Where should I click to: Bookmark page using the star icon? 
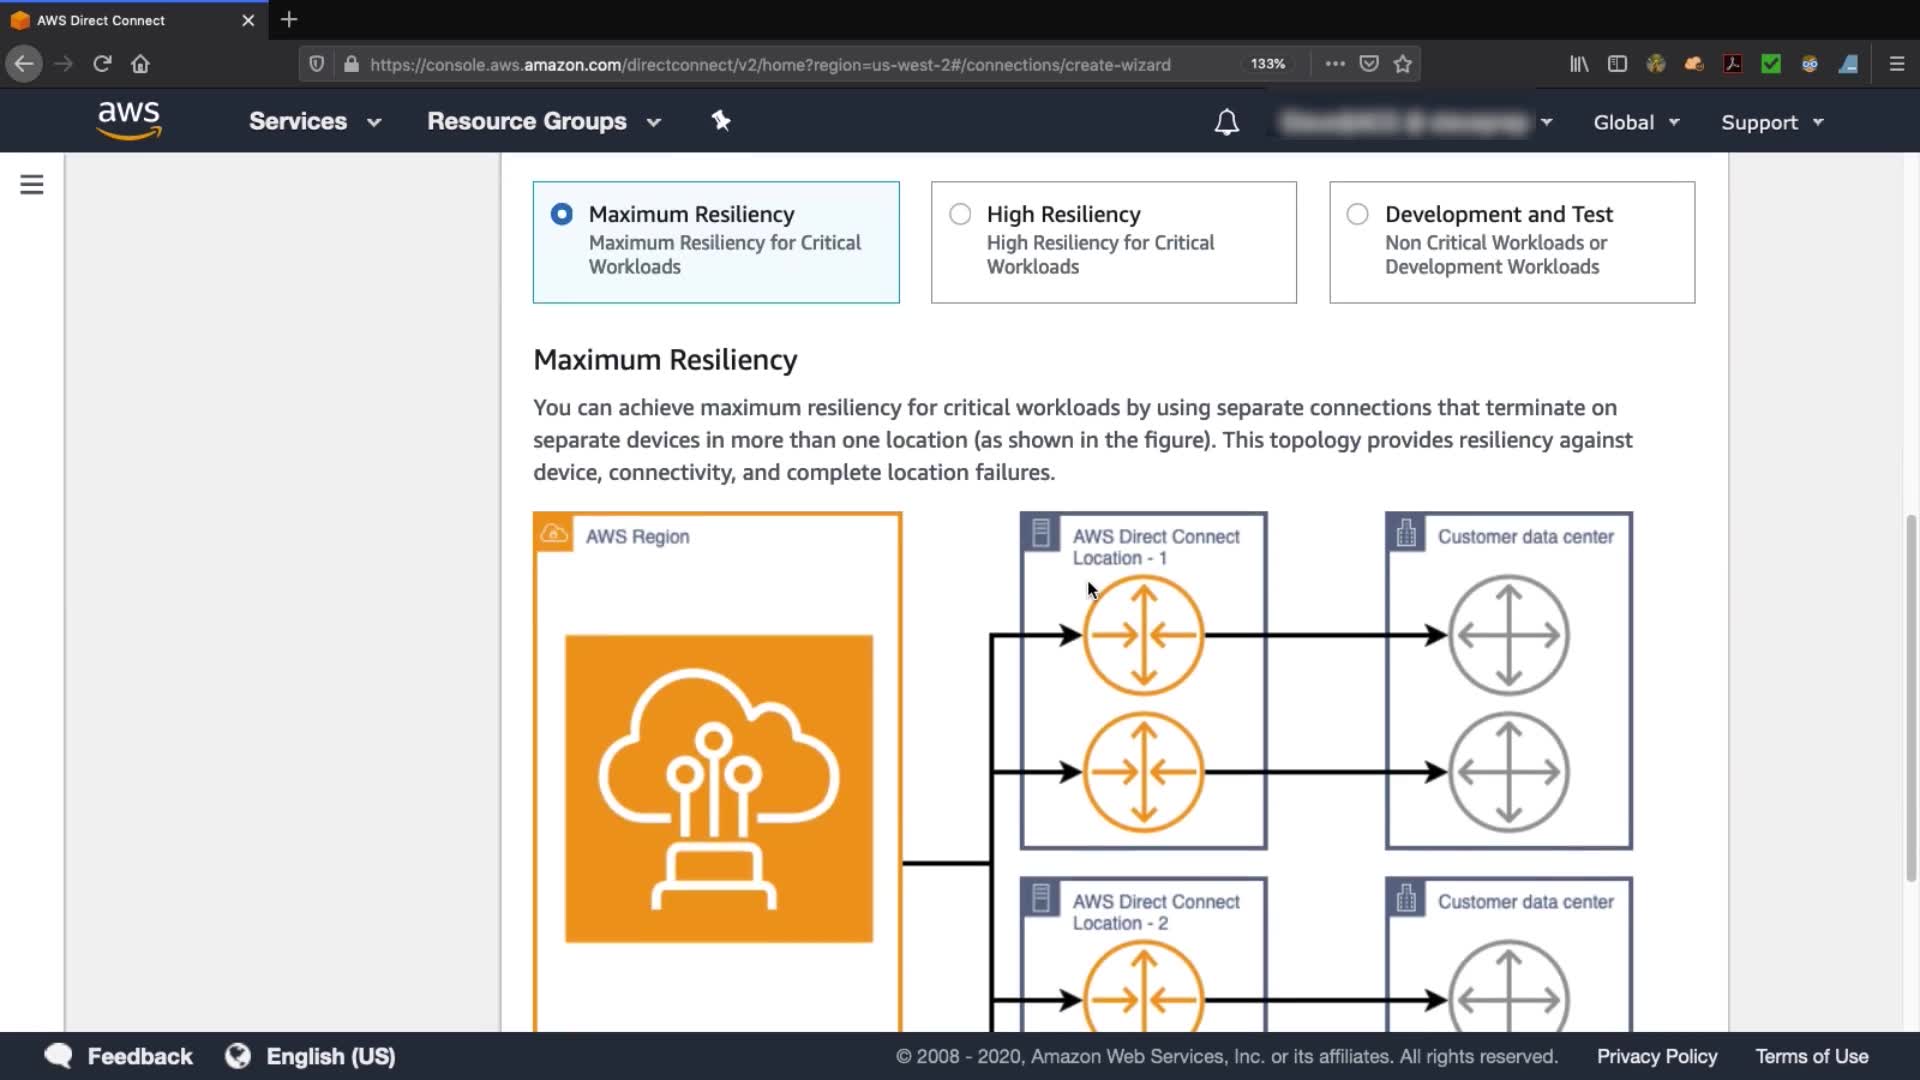coord(1403,64)
